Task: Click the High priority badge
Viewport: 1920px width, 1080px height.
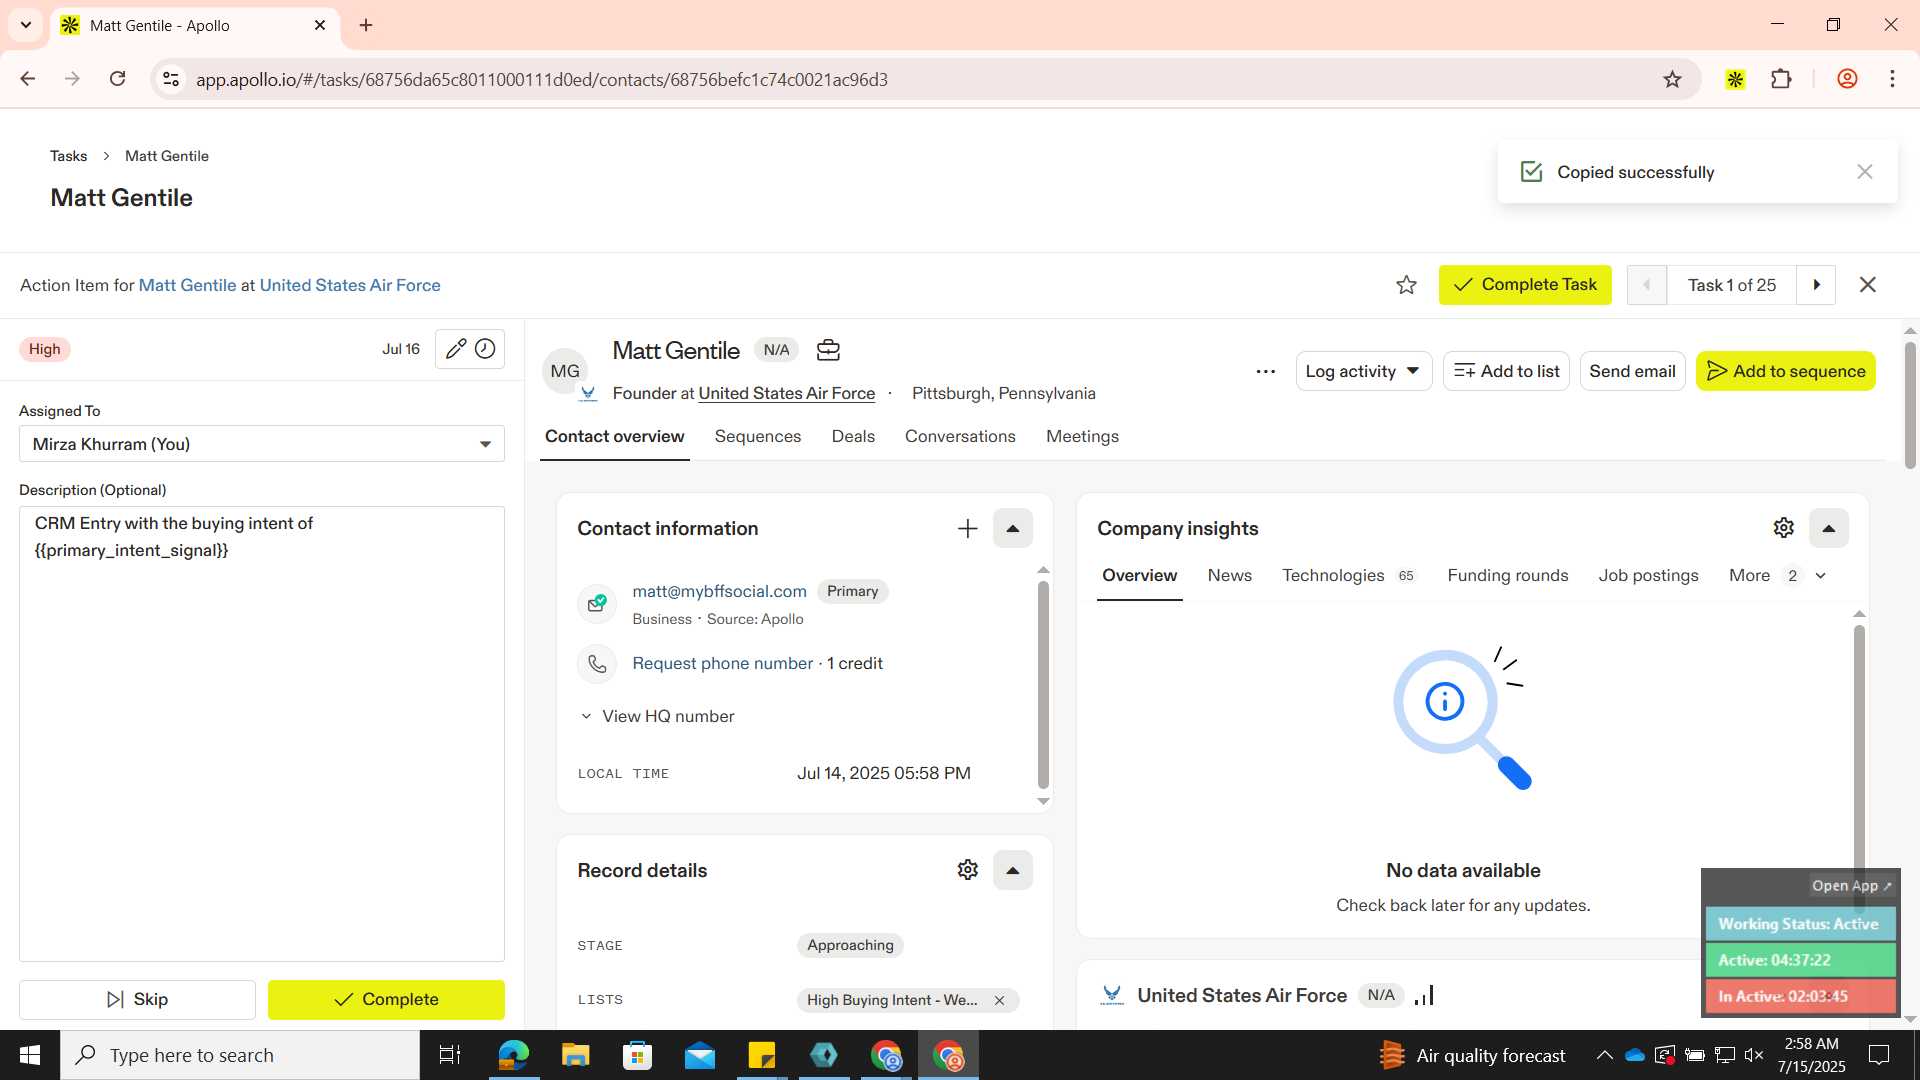Action: pyautogui.click(x=44, y=349)
